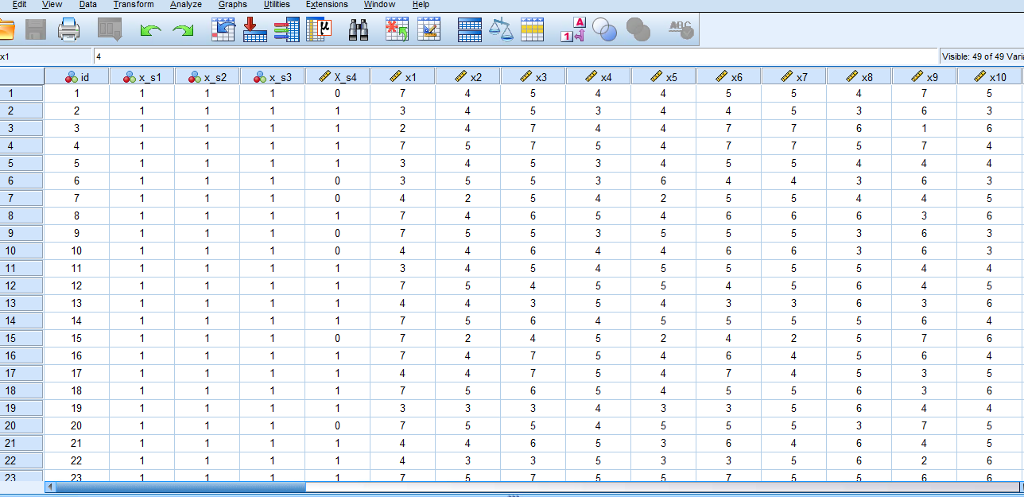Open the Recall recently used dialogs icon

110,29
